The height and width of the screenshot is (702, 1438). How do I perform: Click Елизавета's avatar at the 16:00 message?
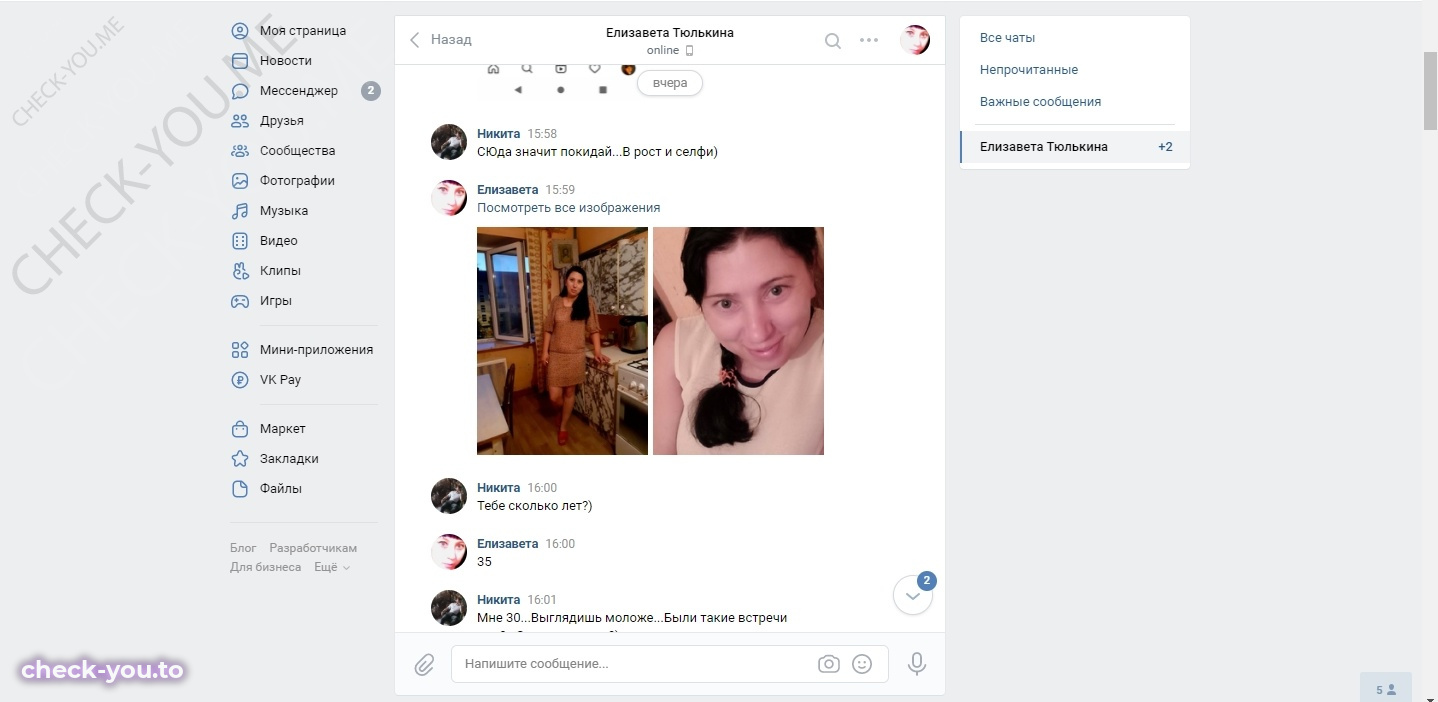pos(449,552)
